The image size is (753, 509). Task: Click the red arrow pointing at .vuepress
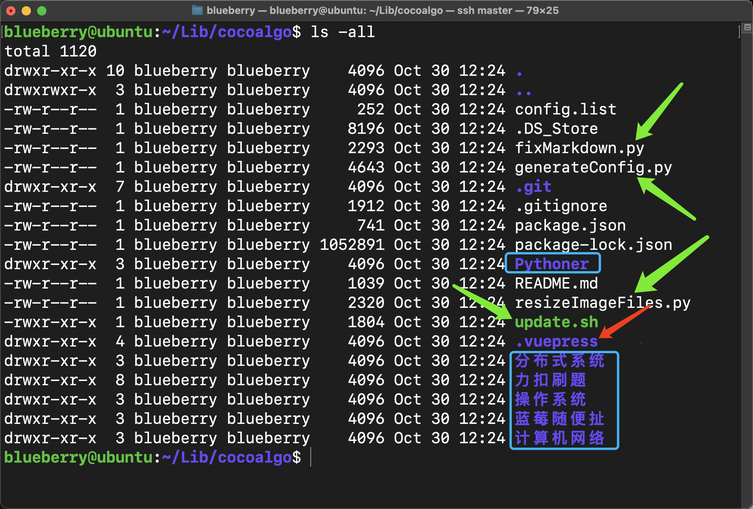pyautogui.click(x=624, y=322)
